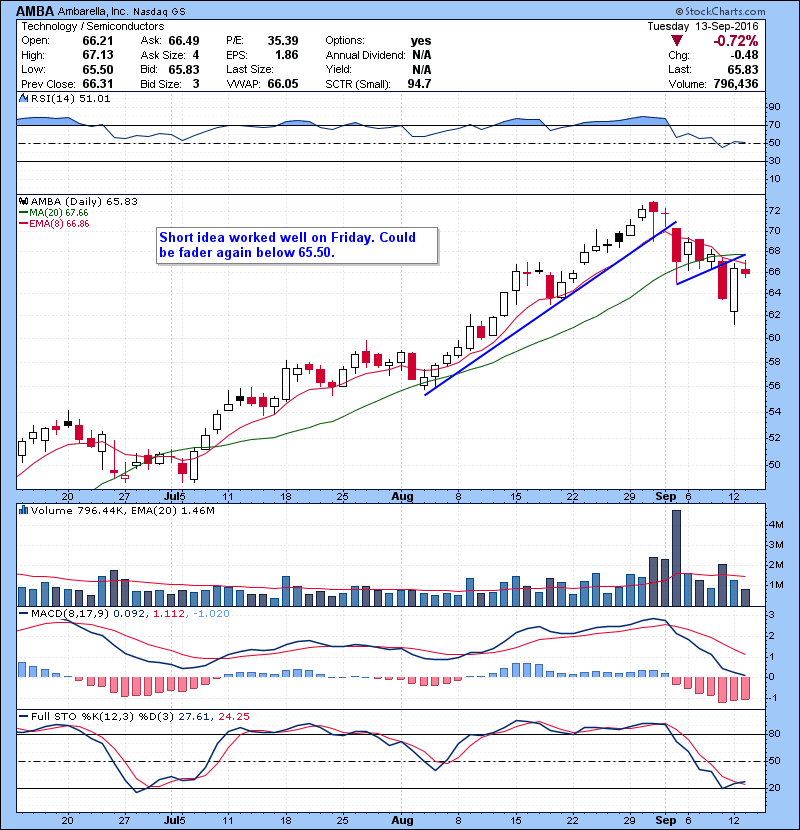Select the Chg value -0.48

(x=744, y=55)
